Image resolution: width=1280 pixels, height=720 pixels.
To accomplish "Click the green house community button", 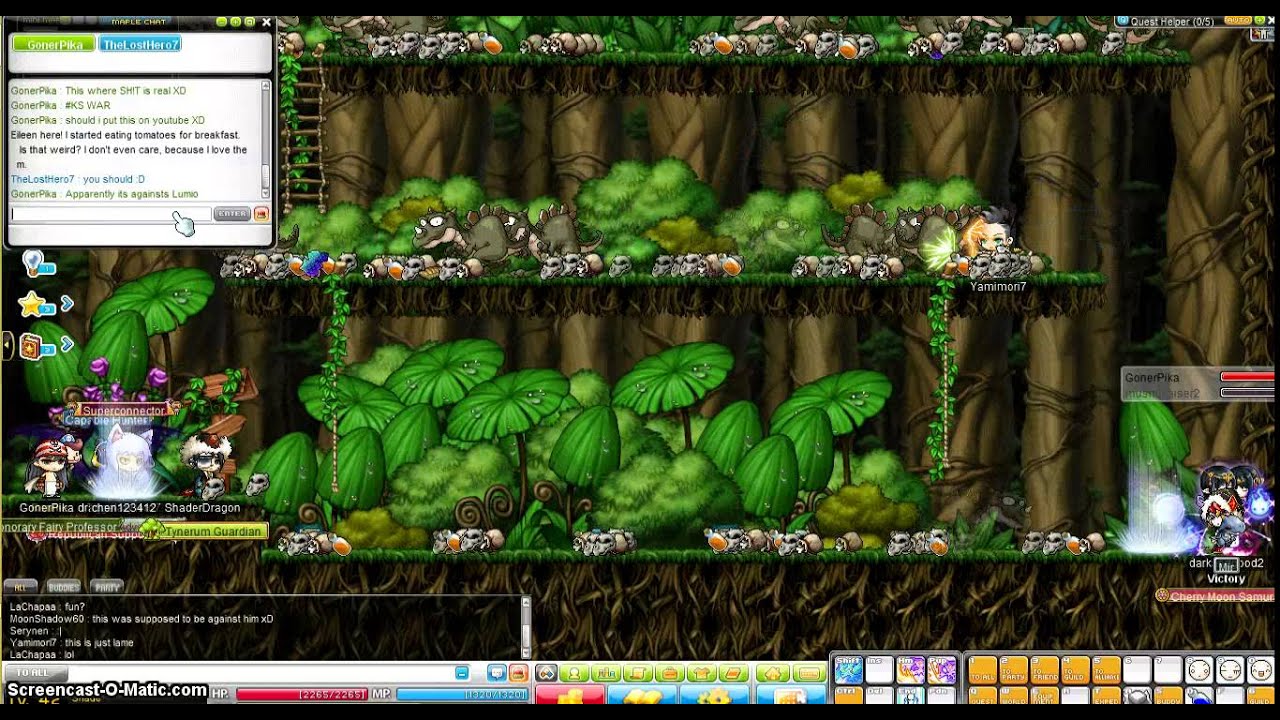I will click(x=773, y=673).
